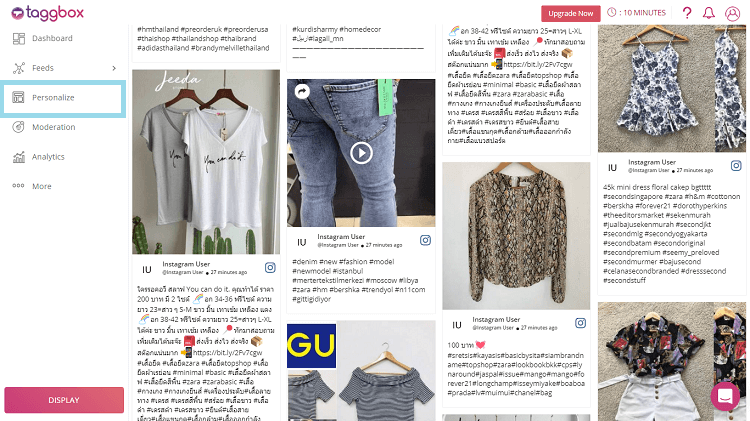Open the 10 MINUTES timer indicator
This screenshot has width=750, height=421.
point(636,13)
